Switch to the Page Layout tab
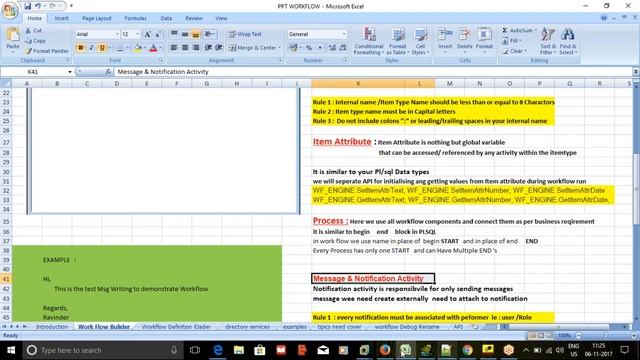The image size is (640, 360). pyautogui.click(x=97, y=18)
